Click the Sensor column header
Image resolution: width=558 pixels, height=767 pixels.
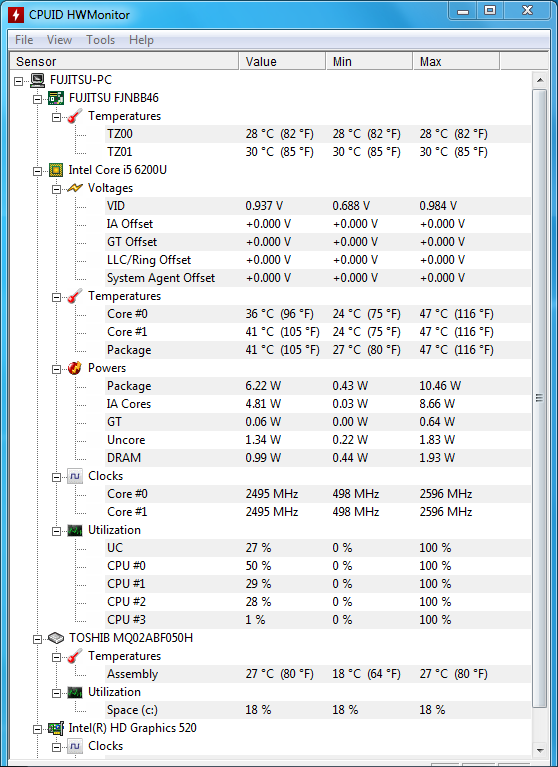(125, 62)
